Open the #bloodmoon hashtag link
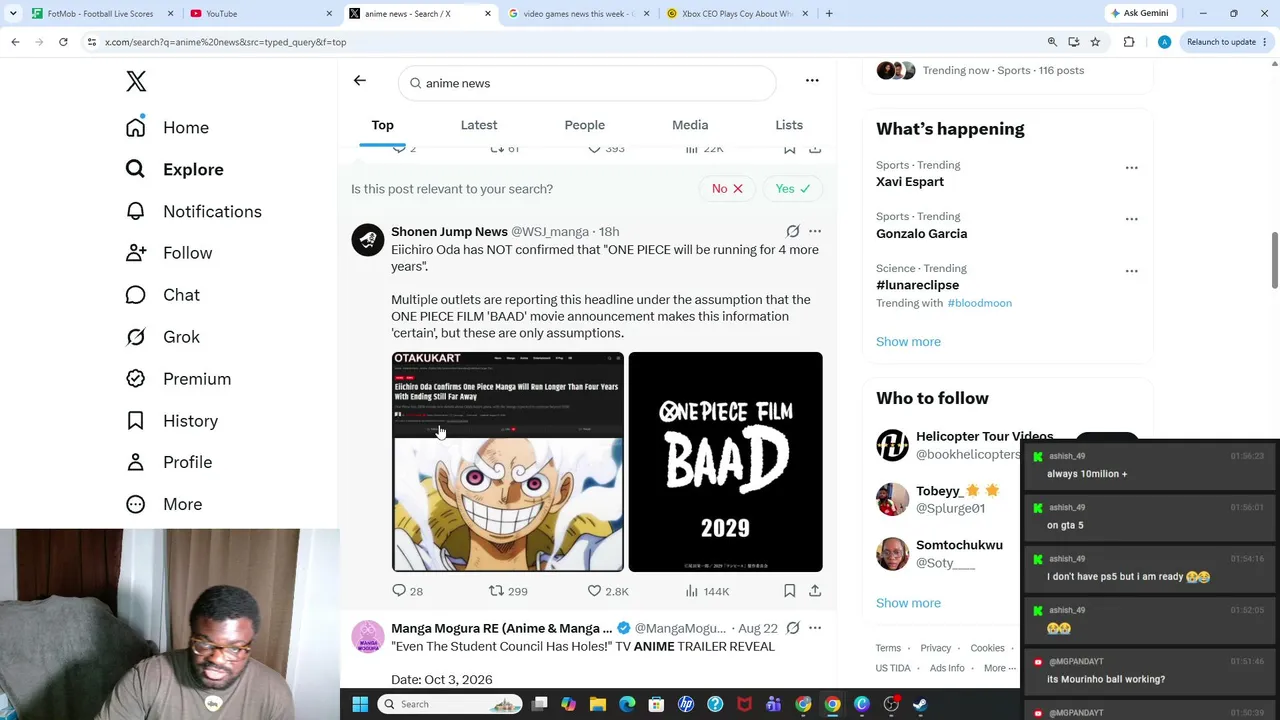 (x=980, y=303)
